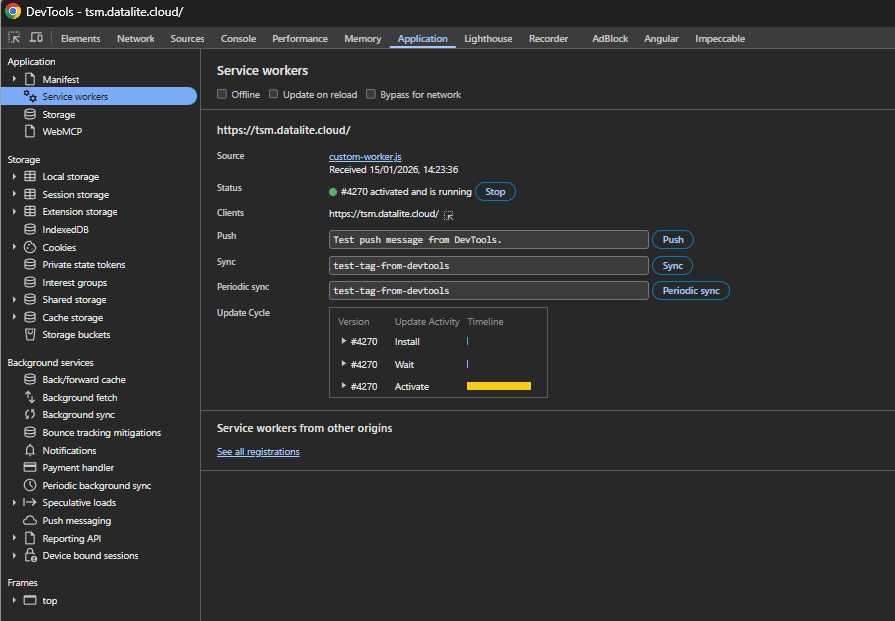The image size is (895, 621).
Task: Click the Periodic sync button
Action: click(x=691, y=291)
